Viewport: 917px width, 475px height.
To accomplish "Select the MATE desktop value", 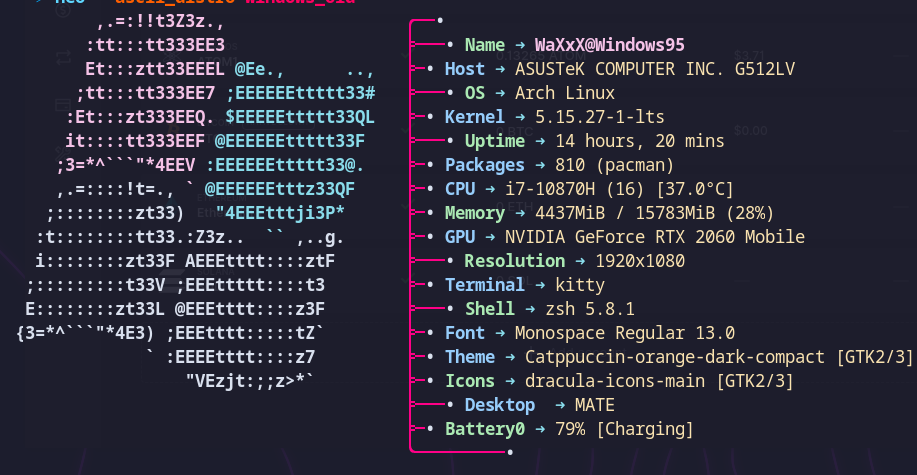I will tap(595, 405).
